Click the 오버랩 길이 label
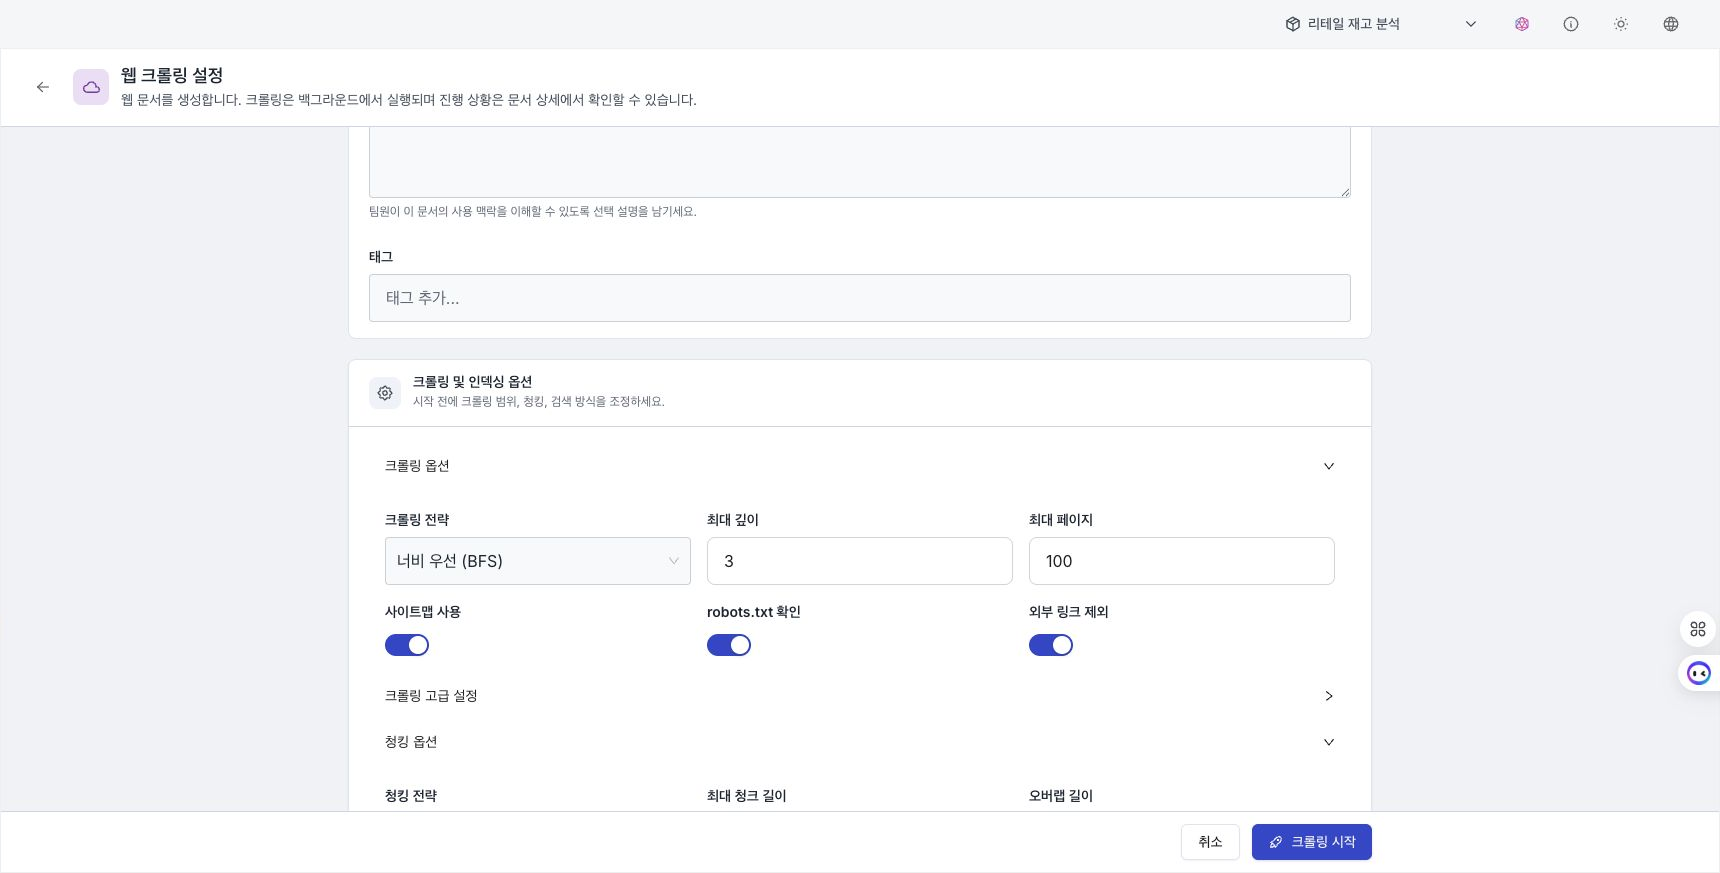Image resolution: width=1720 pixels, height=873 pixels. click(x=1061, y=796)
